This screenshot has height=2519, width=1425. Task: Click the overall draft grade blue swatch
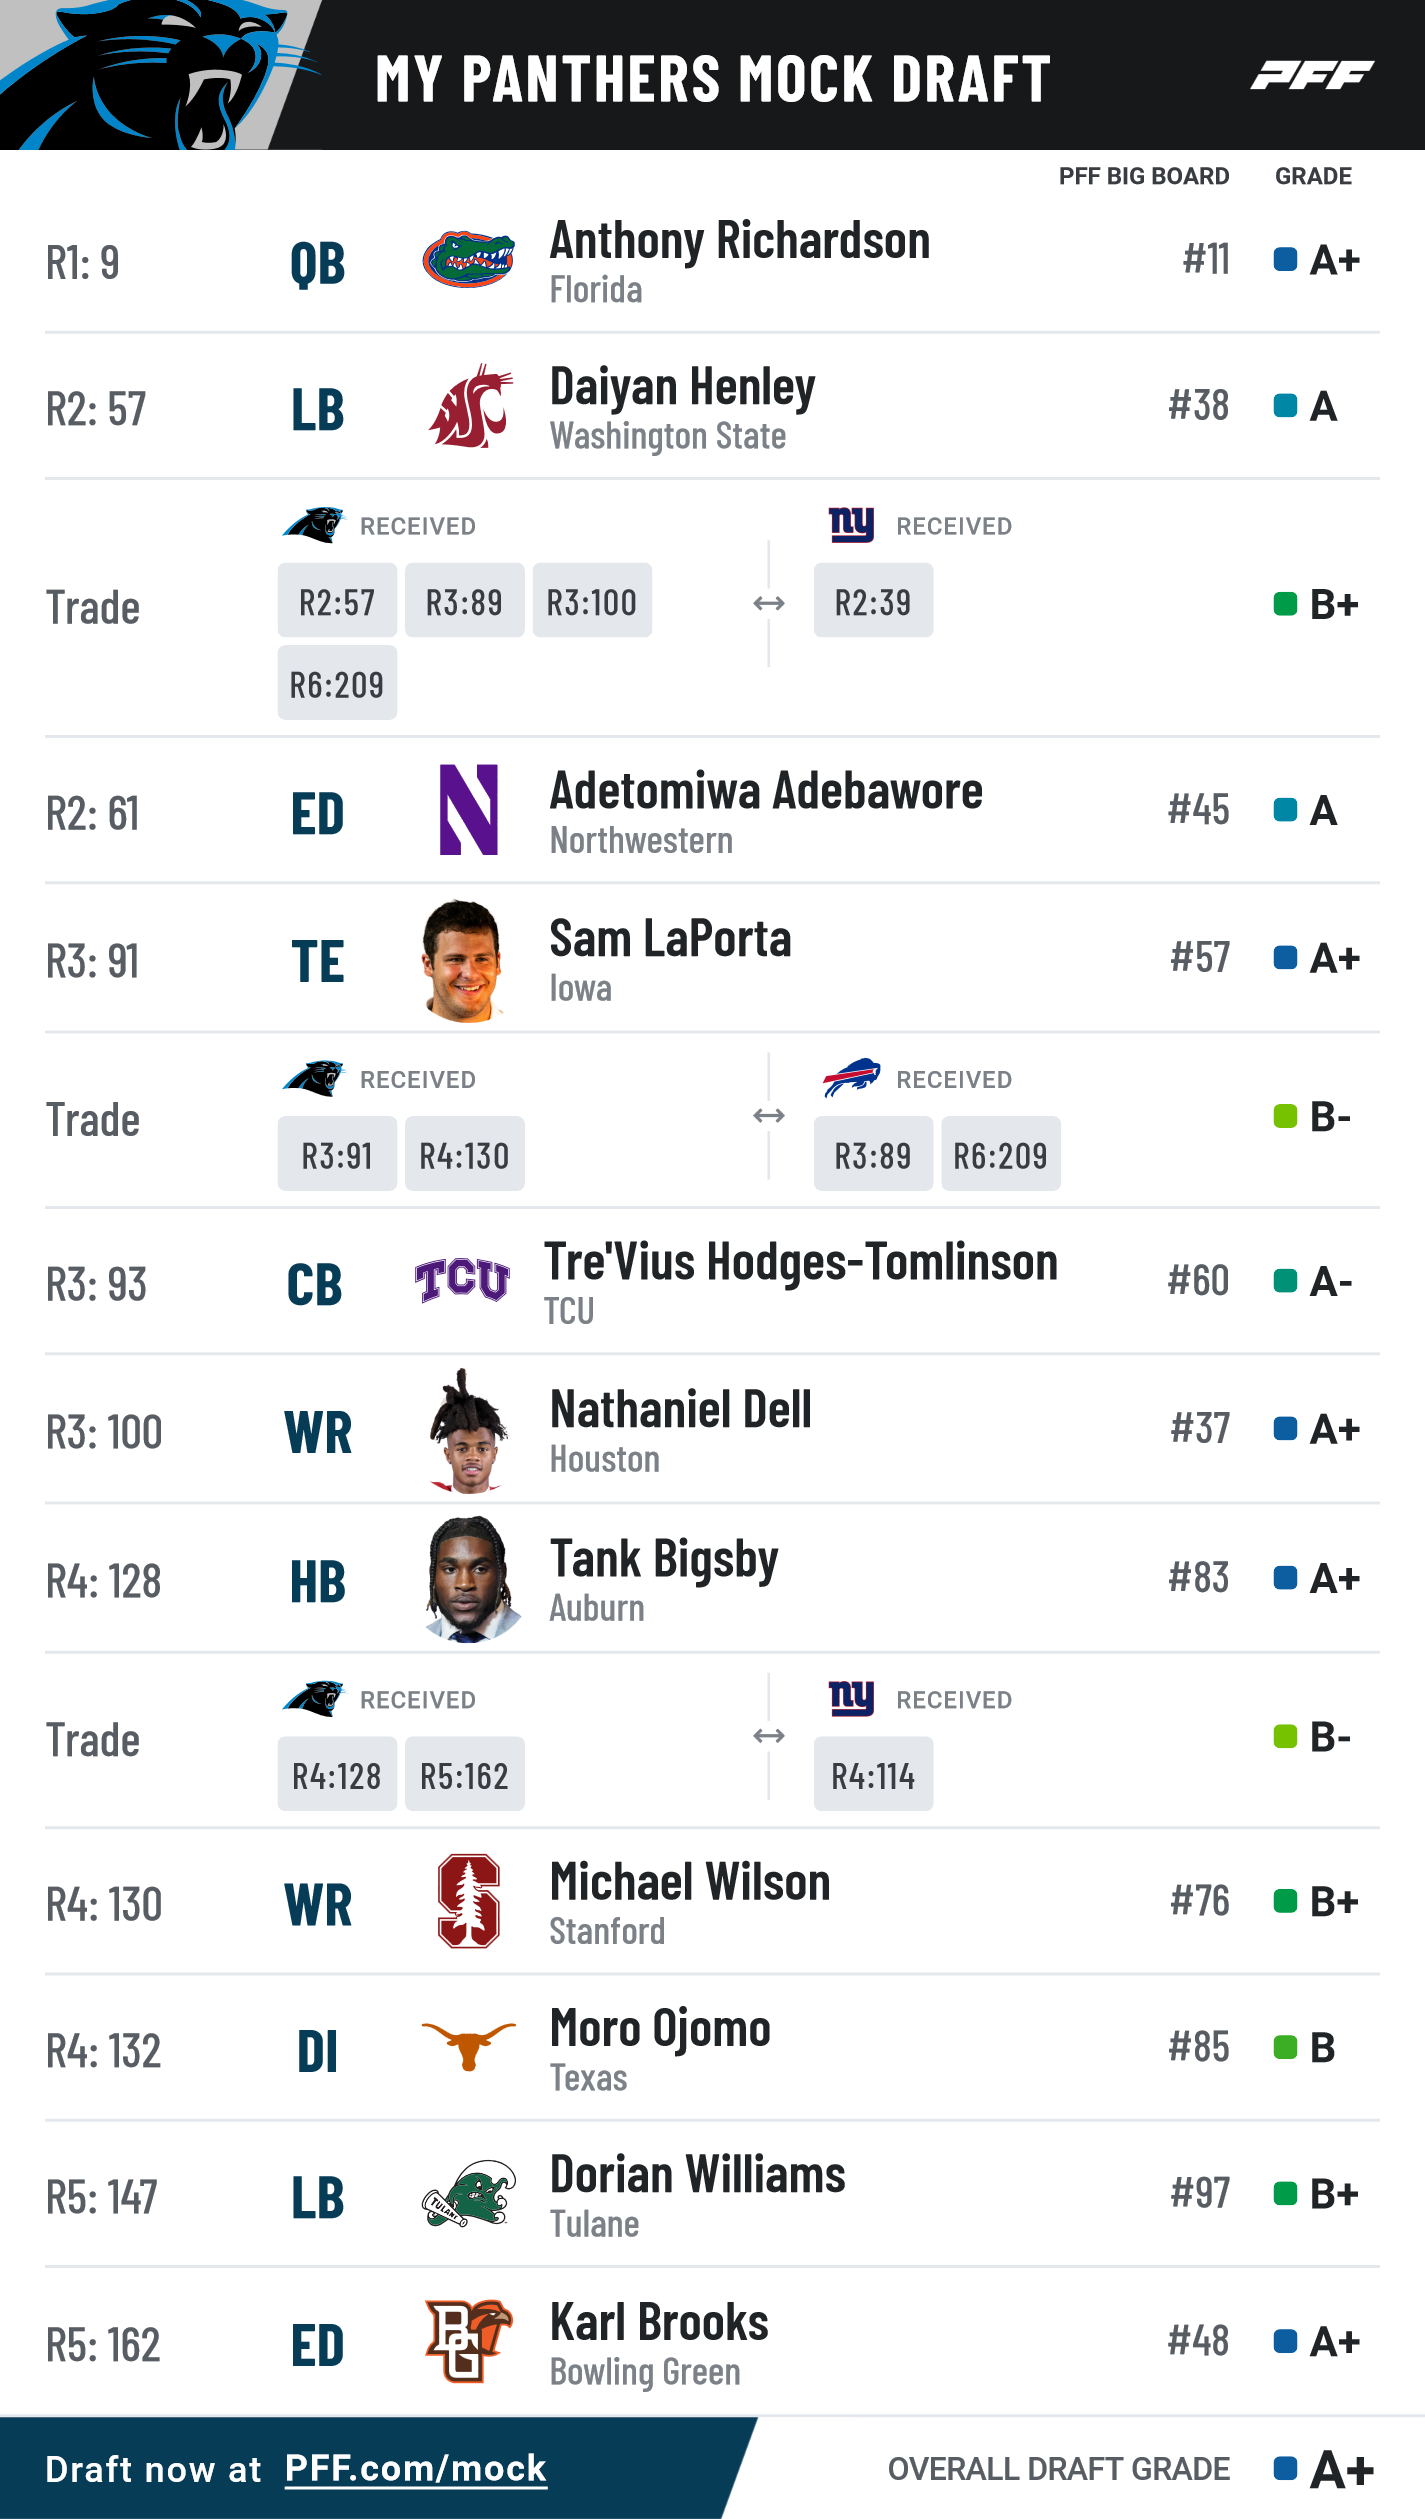coord(1285,2468)
